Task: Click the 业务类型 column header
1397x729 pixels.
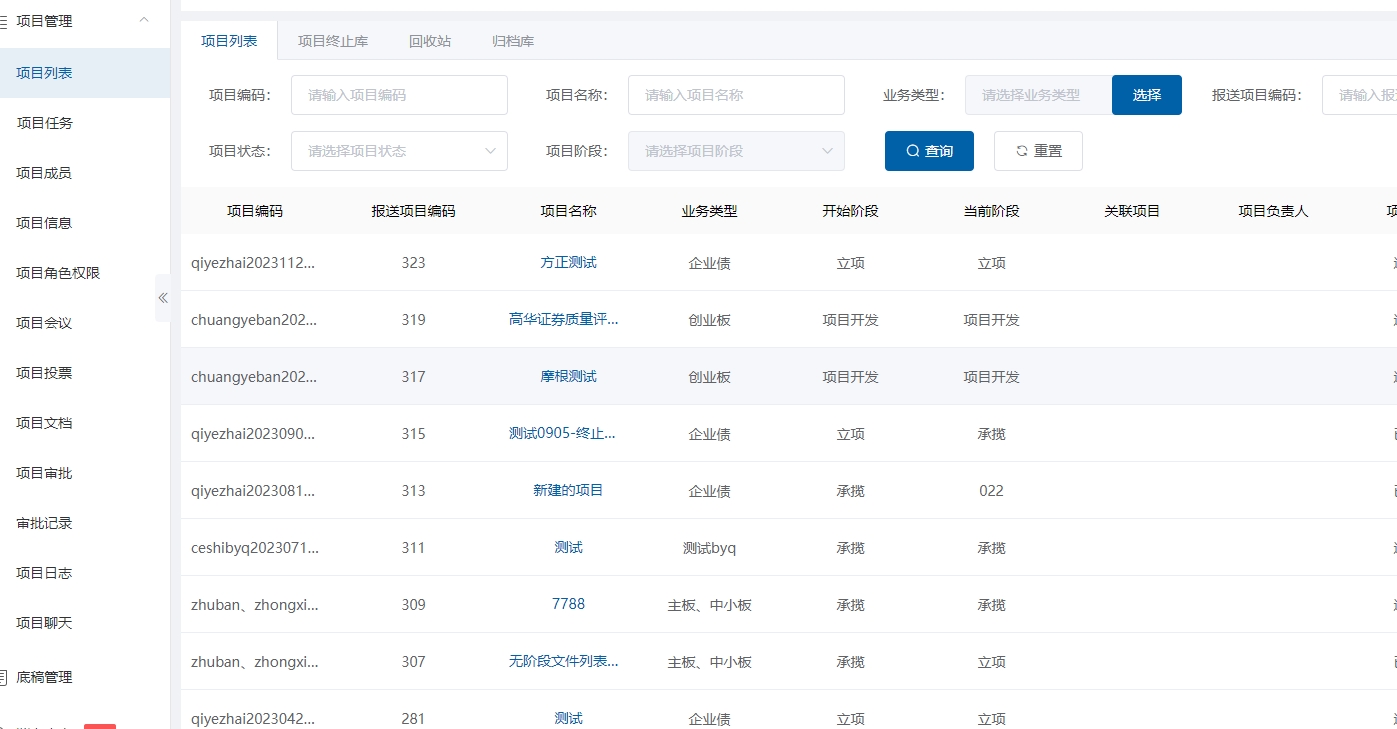Action: pyautogui.click(x=710, y=211)
